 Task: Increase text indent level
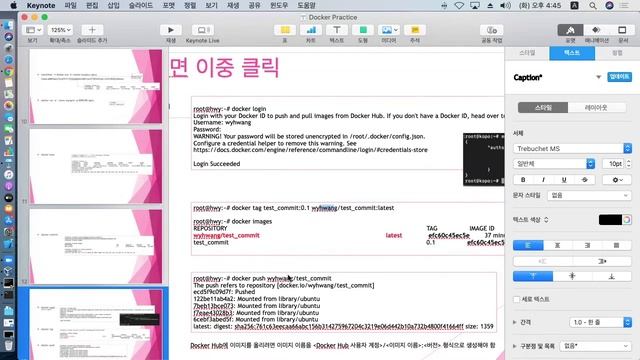click(602, 261)
